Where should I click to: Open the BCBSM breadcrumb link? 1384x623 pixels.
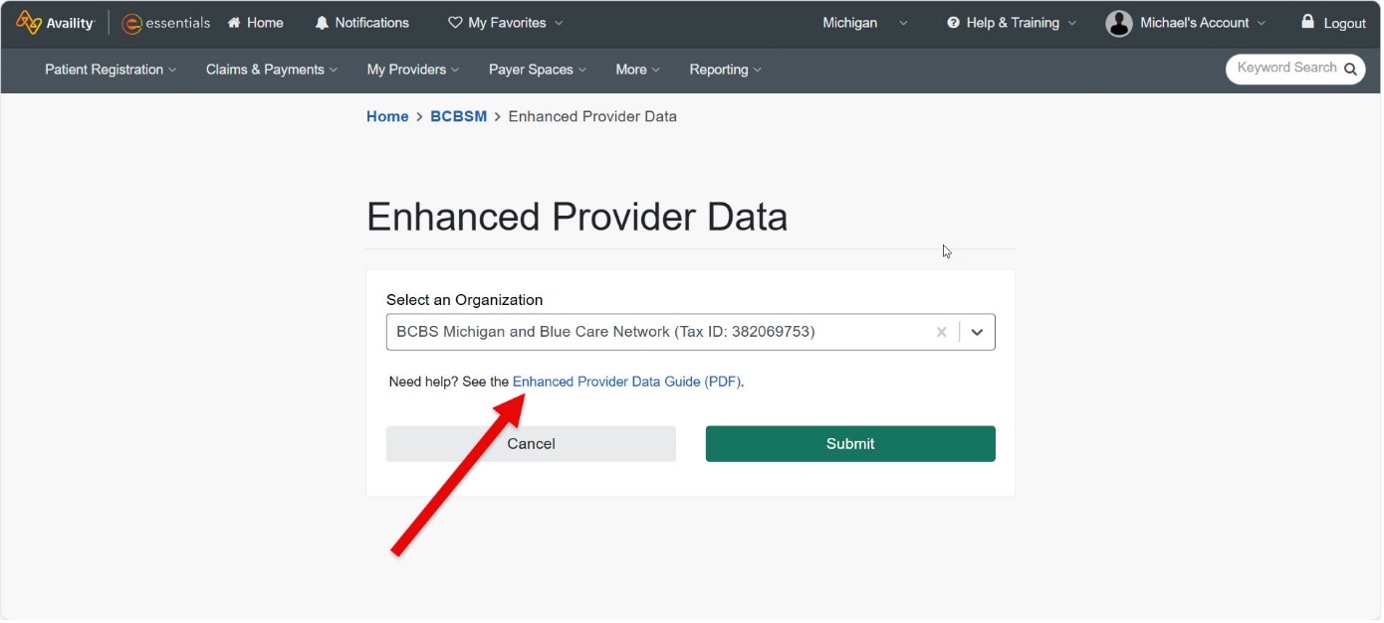point(458,117)
